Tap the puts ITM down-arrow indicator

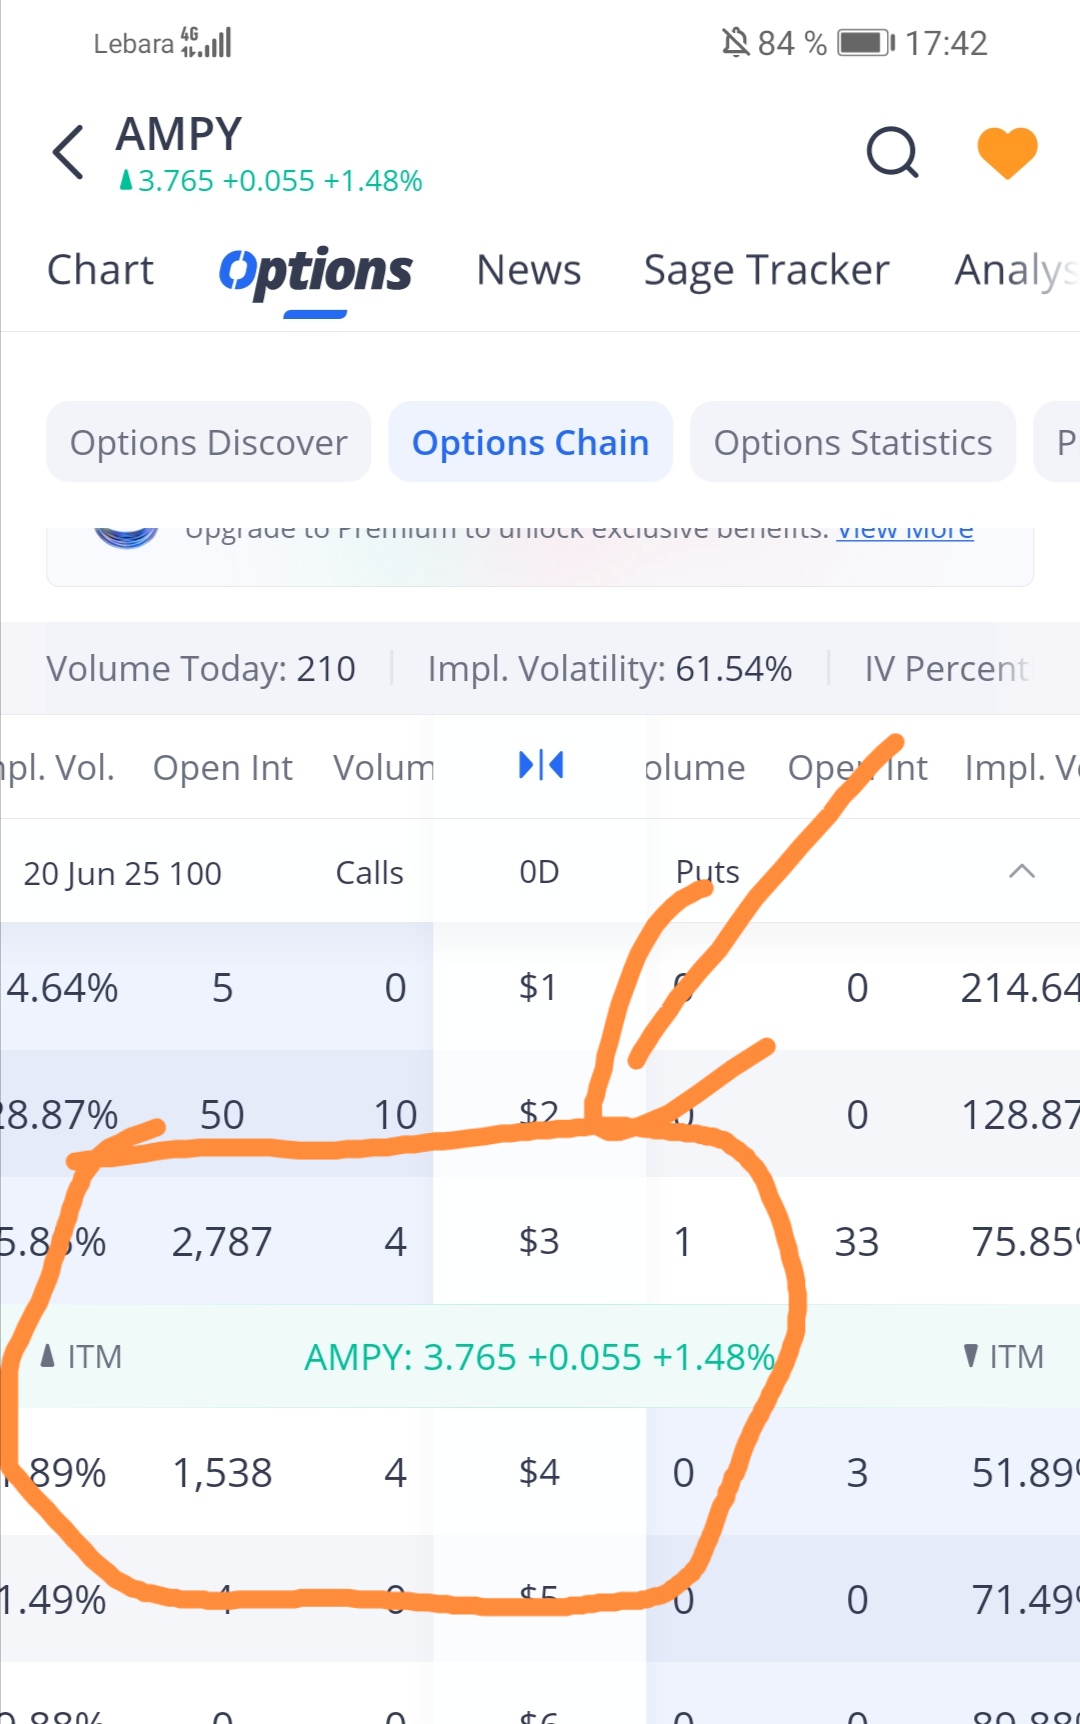tap(970, 1356)
